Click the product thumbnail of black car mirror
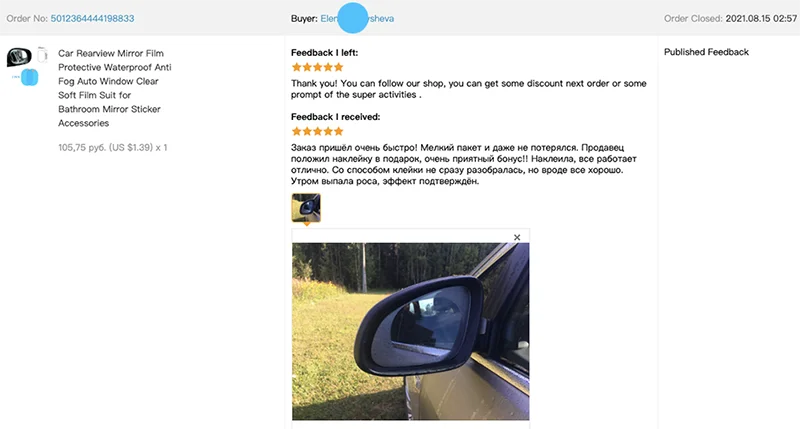 tap(19, 57)
